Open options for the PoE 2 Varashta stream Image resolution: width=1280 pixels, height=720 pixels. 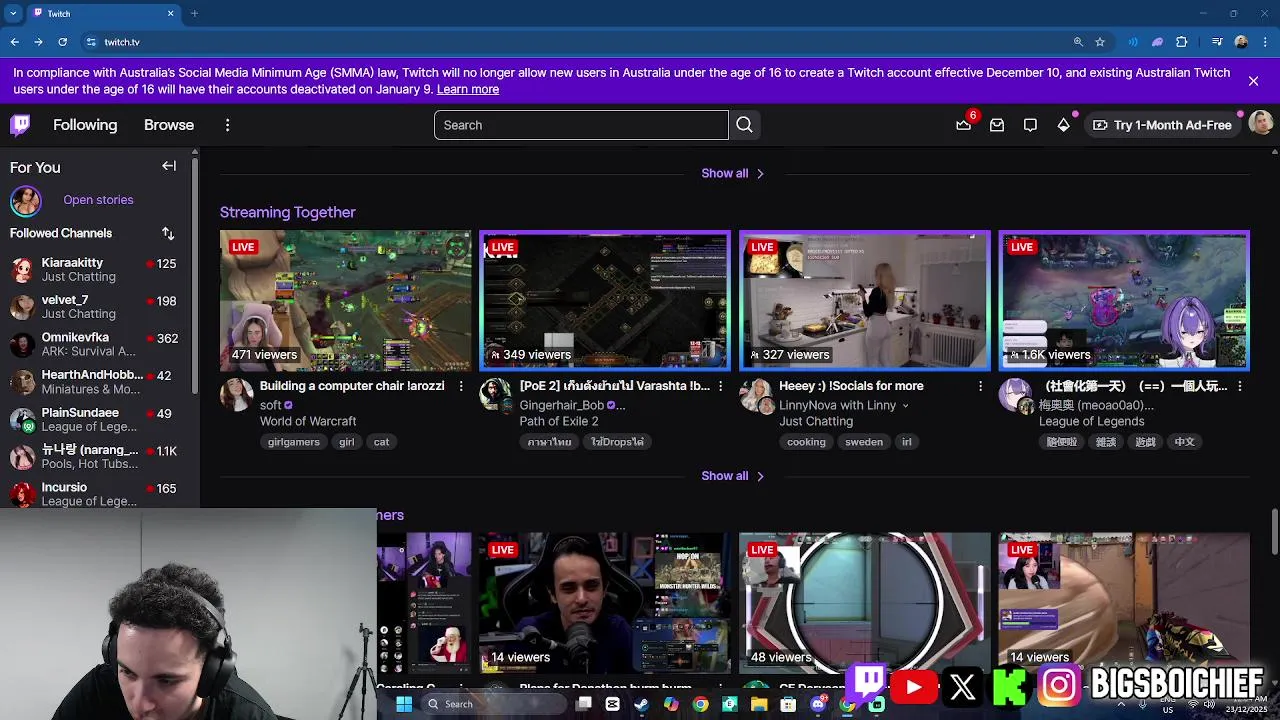(720, 386)
